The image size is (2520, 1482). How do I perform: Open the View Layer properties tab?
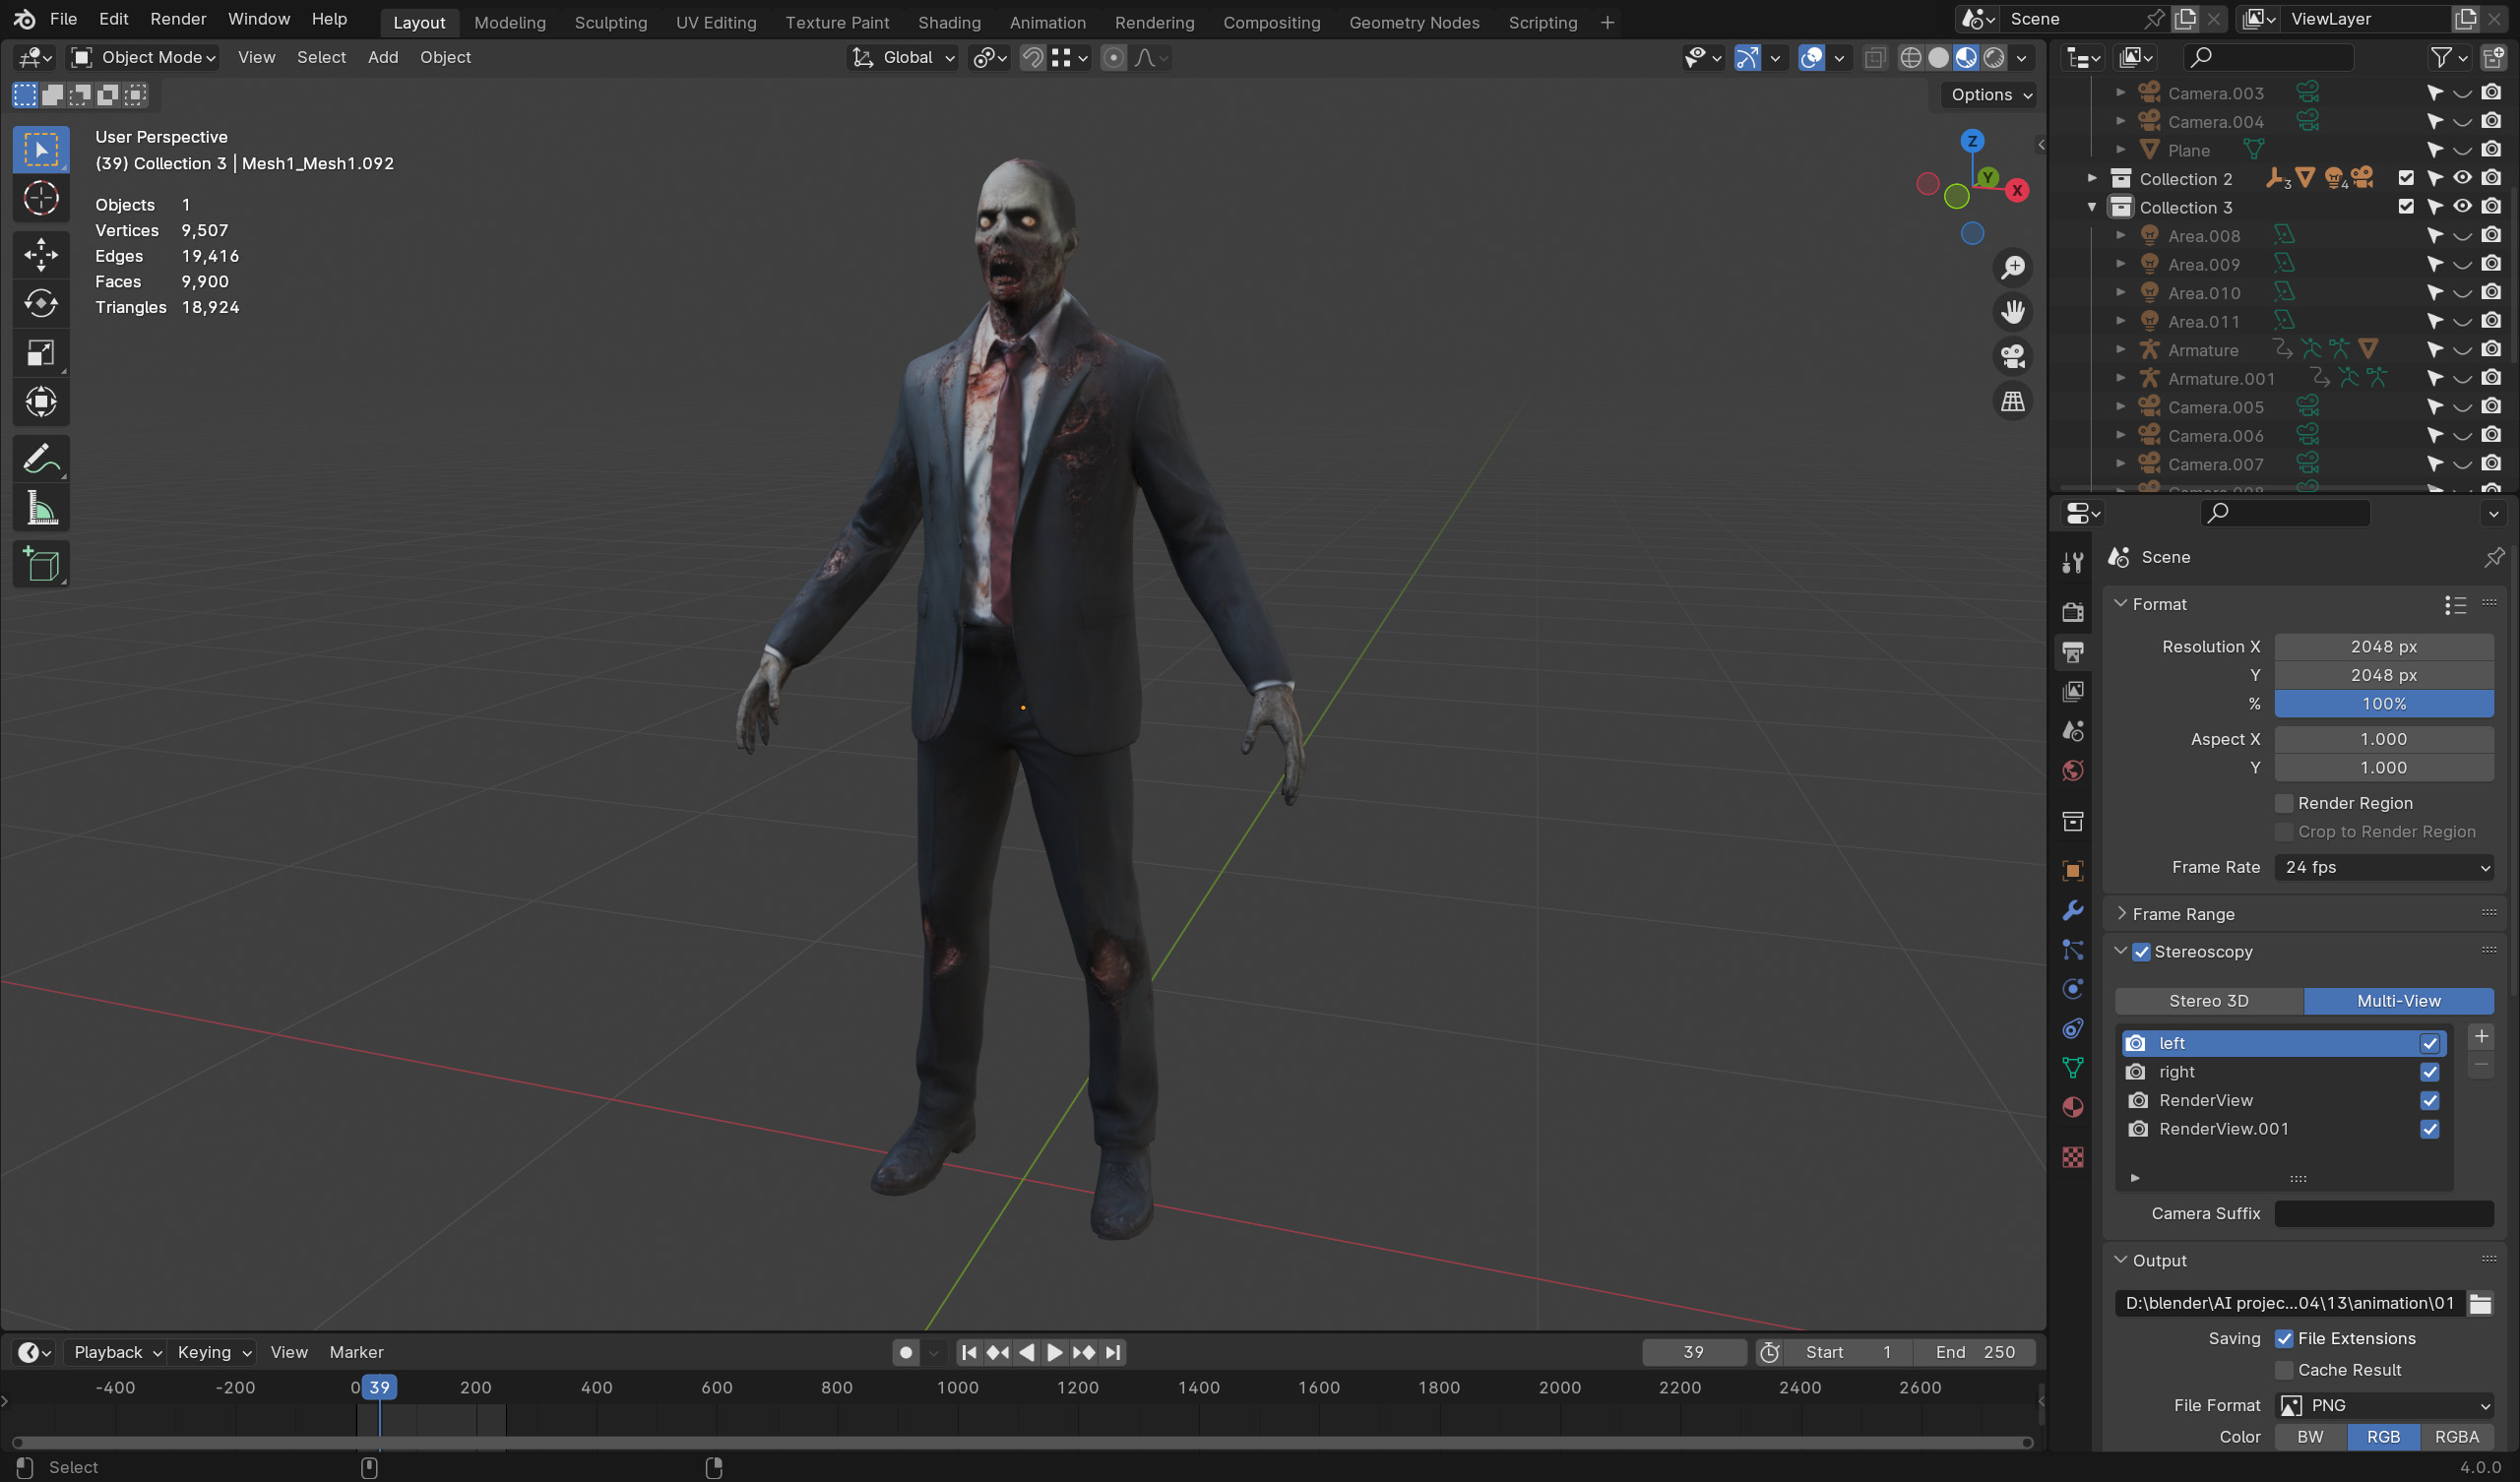pos(2072,691)
